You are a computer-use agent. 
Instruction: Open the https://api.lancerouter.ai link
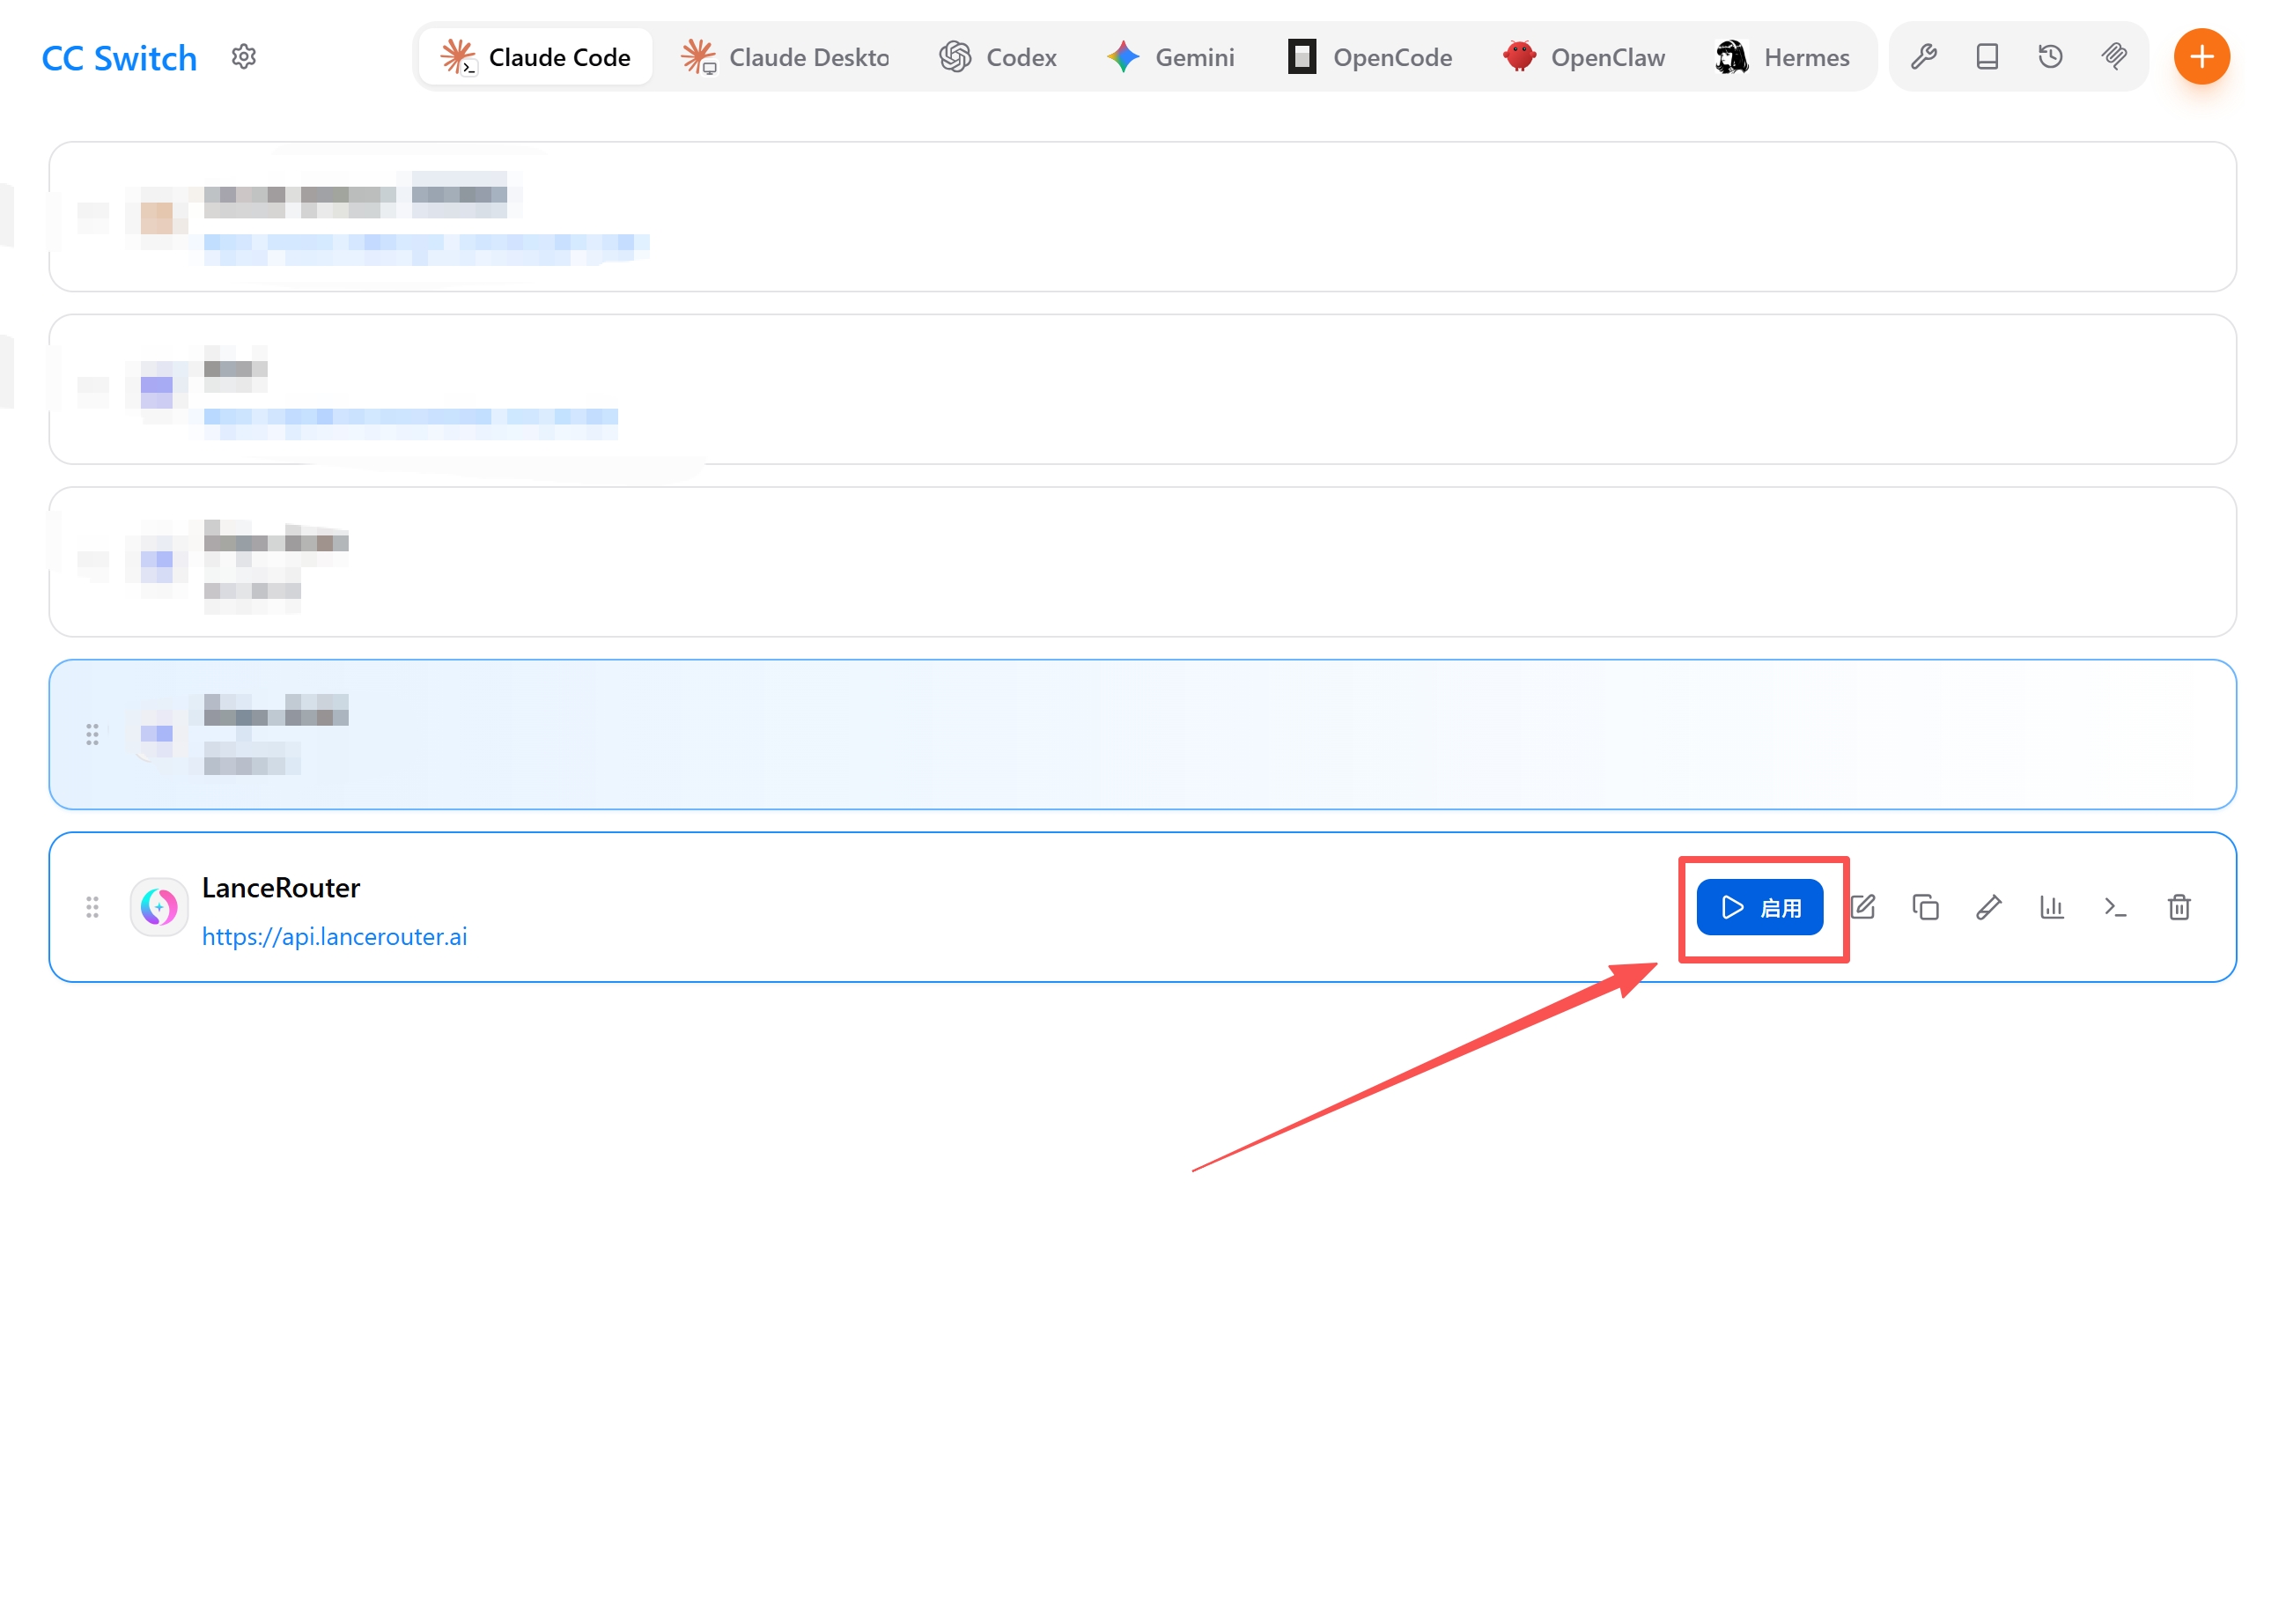tap(335, 936)
